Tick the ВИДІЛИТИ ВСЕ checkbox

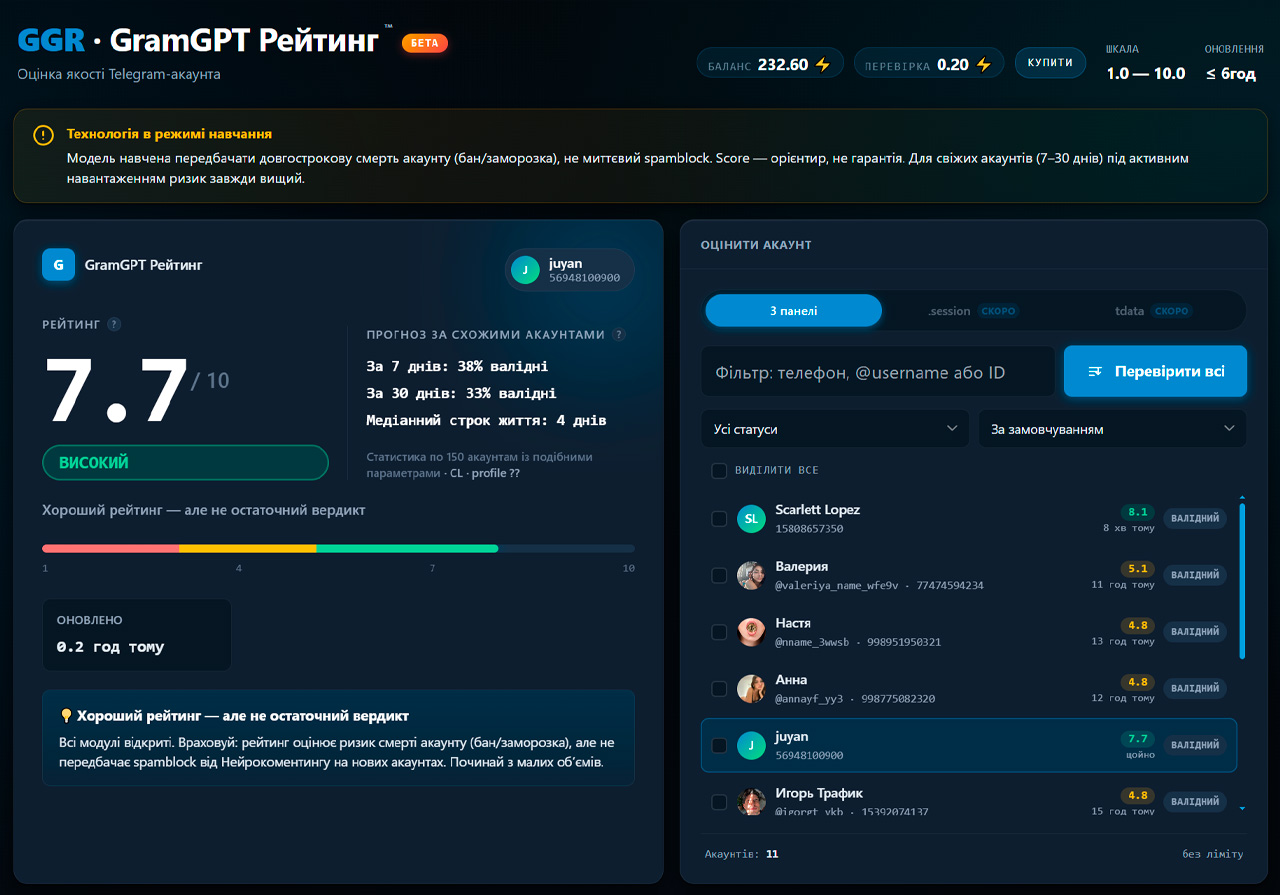click(x=719, y=471)
